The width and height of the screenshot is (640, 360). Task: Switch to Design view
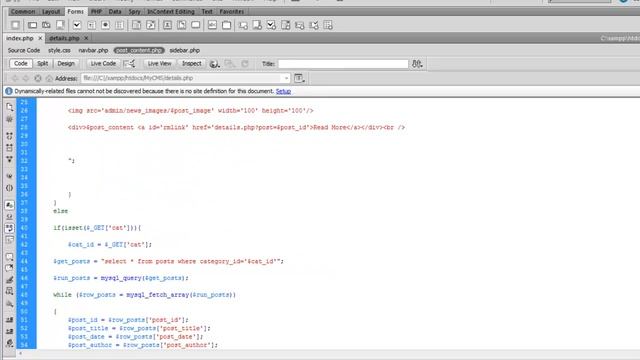coord(66,64)
